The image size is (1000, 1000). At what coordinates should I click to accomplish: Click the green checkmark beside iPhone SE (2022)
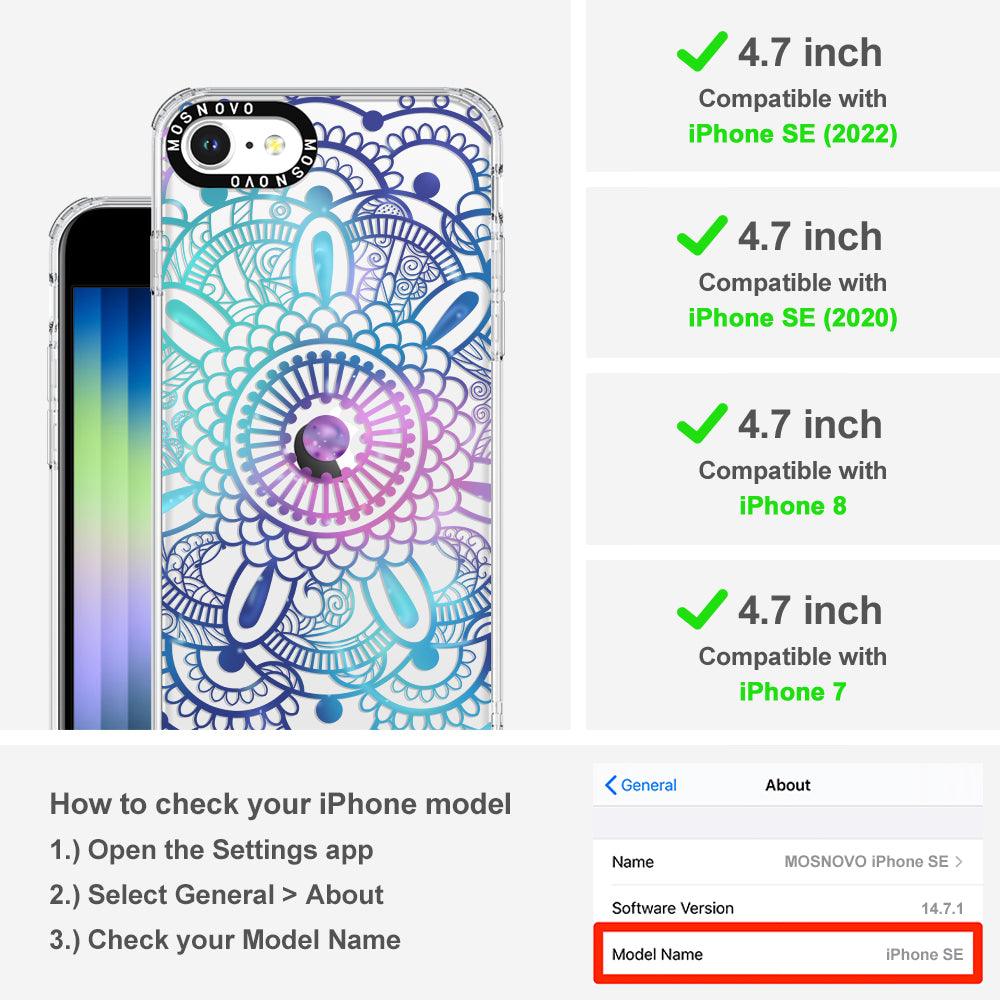(702, 51)
